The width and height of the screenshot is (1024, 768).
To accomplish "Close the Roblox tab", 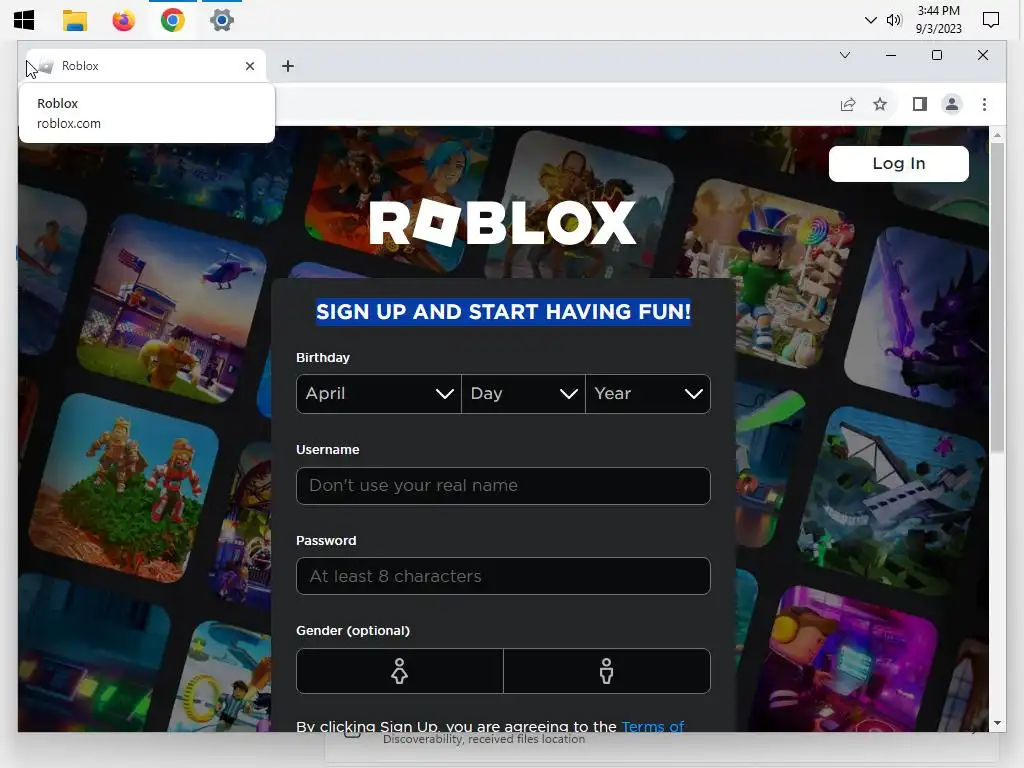I will point(249,66).
